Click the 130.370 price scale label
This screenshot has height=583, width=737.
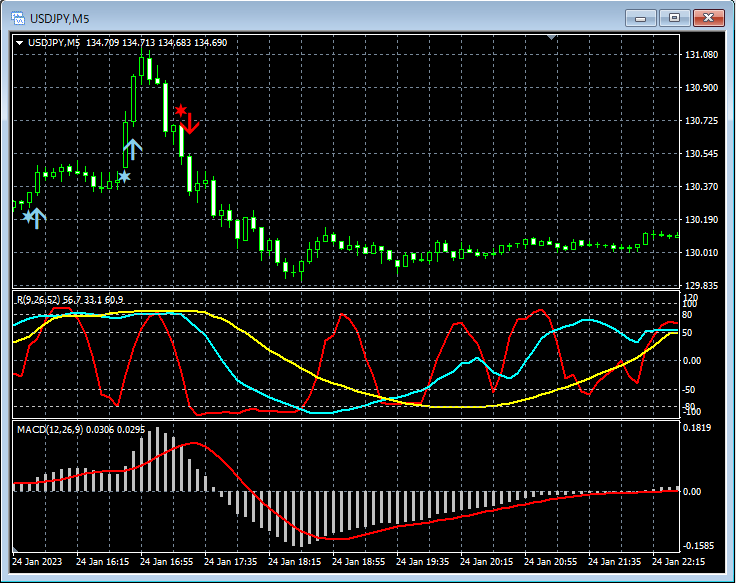(701, 187)
